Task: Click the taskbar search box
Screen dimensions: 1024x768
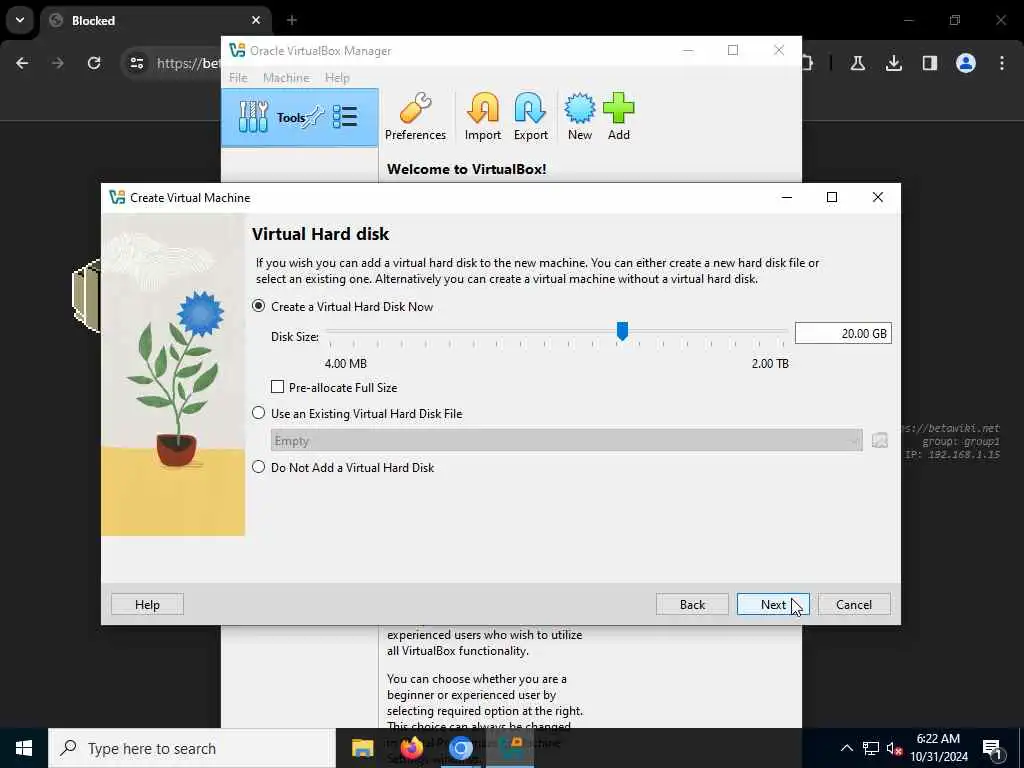Action: point(192,748)
